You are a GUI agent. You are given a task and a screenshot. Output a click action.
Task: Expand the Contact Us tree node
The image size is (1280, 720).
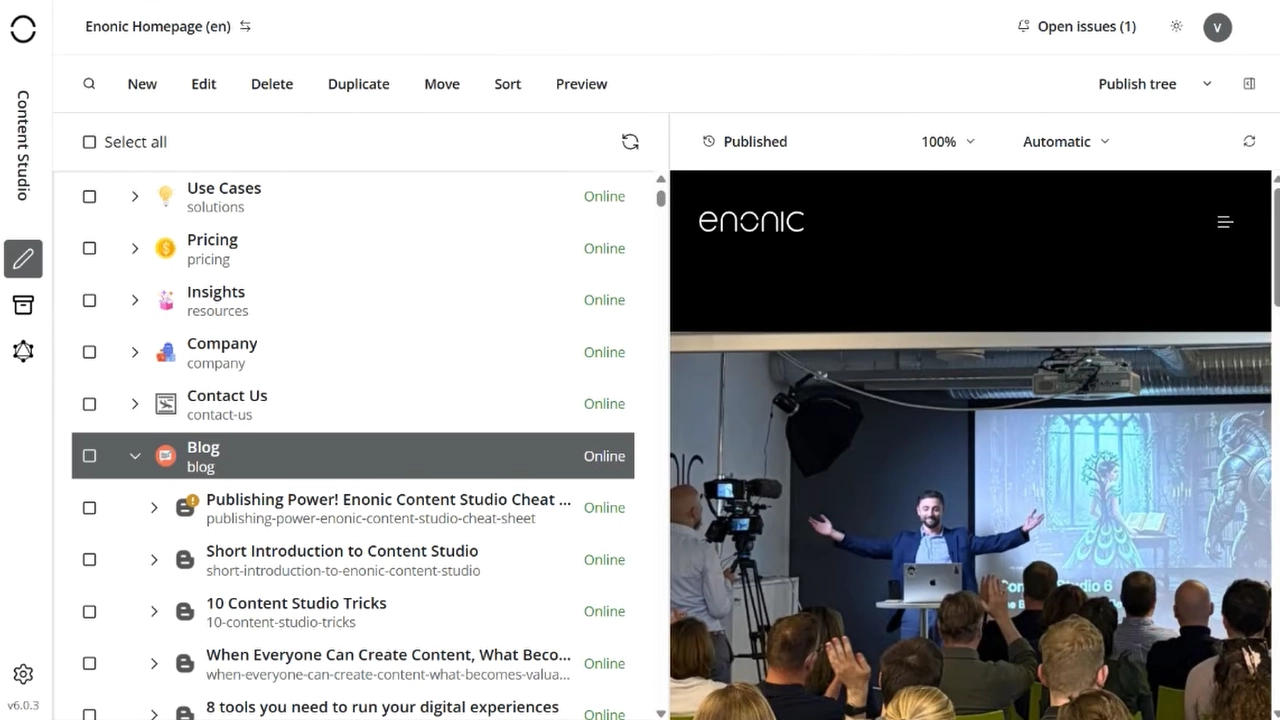pyautogui.click(x=135, y=404)
